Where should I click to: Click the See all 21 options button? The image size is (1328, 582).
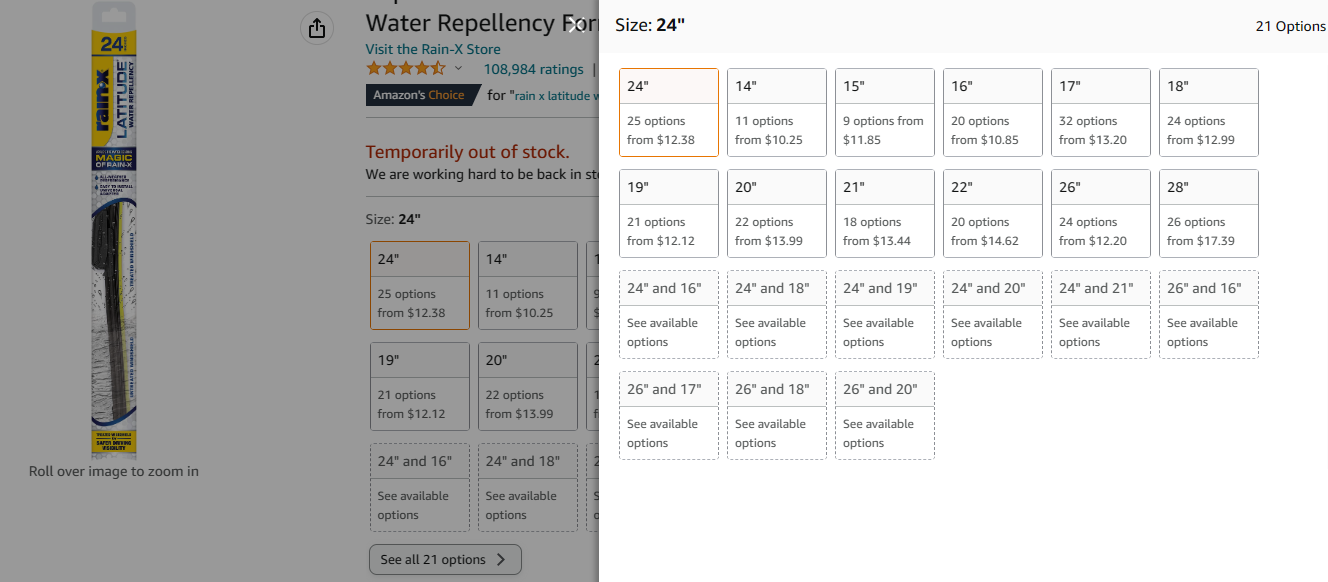coord(444,560)
